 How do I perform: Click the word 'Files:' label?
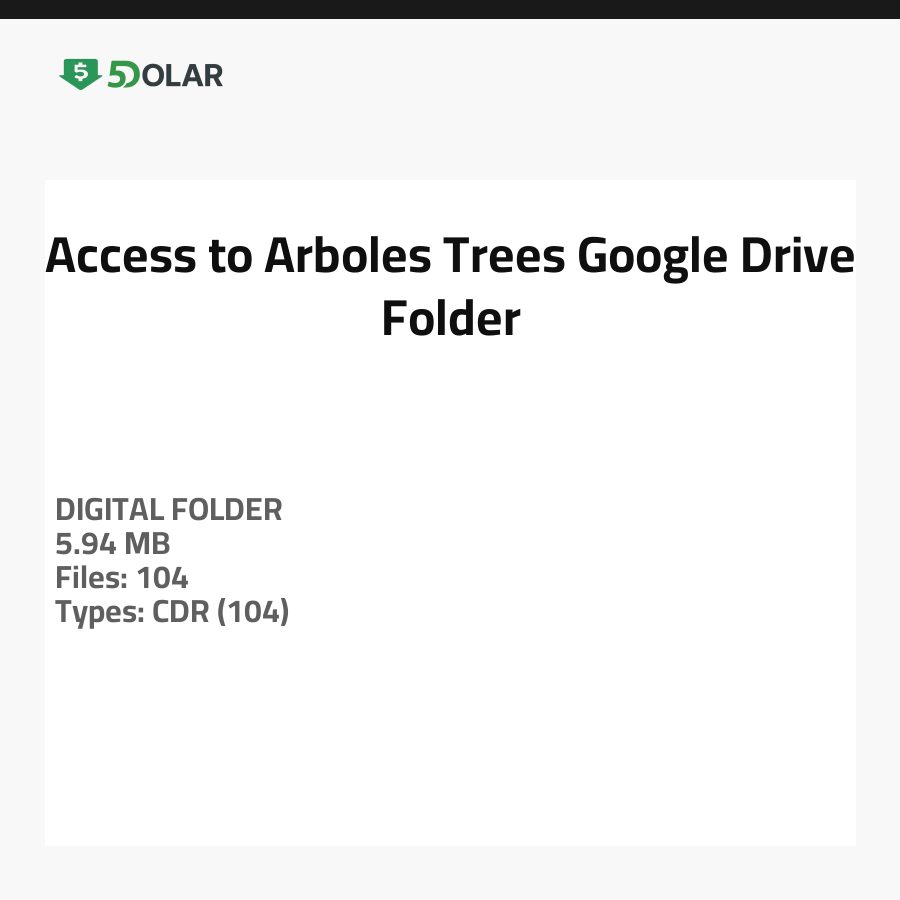tap(92, 578)
